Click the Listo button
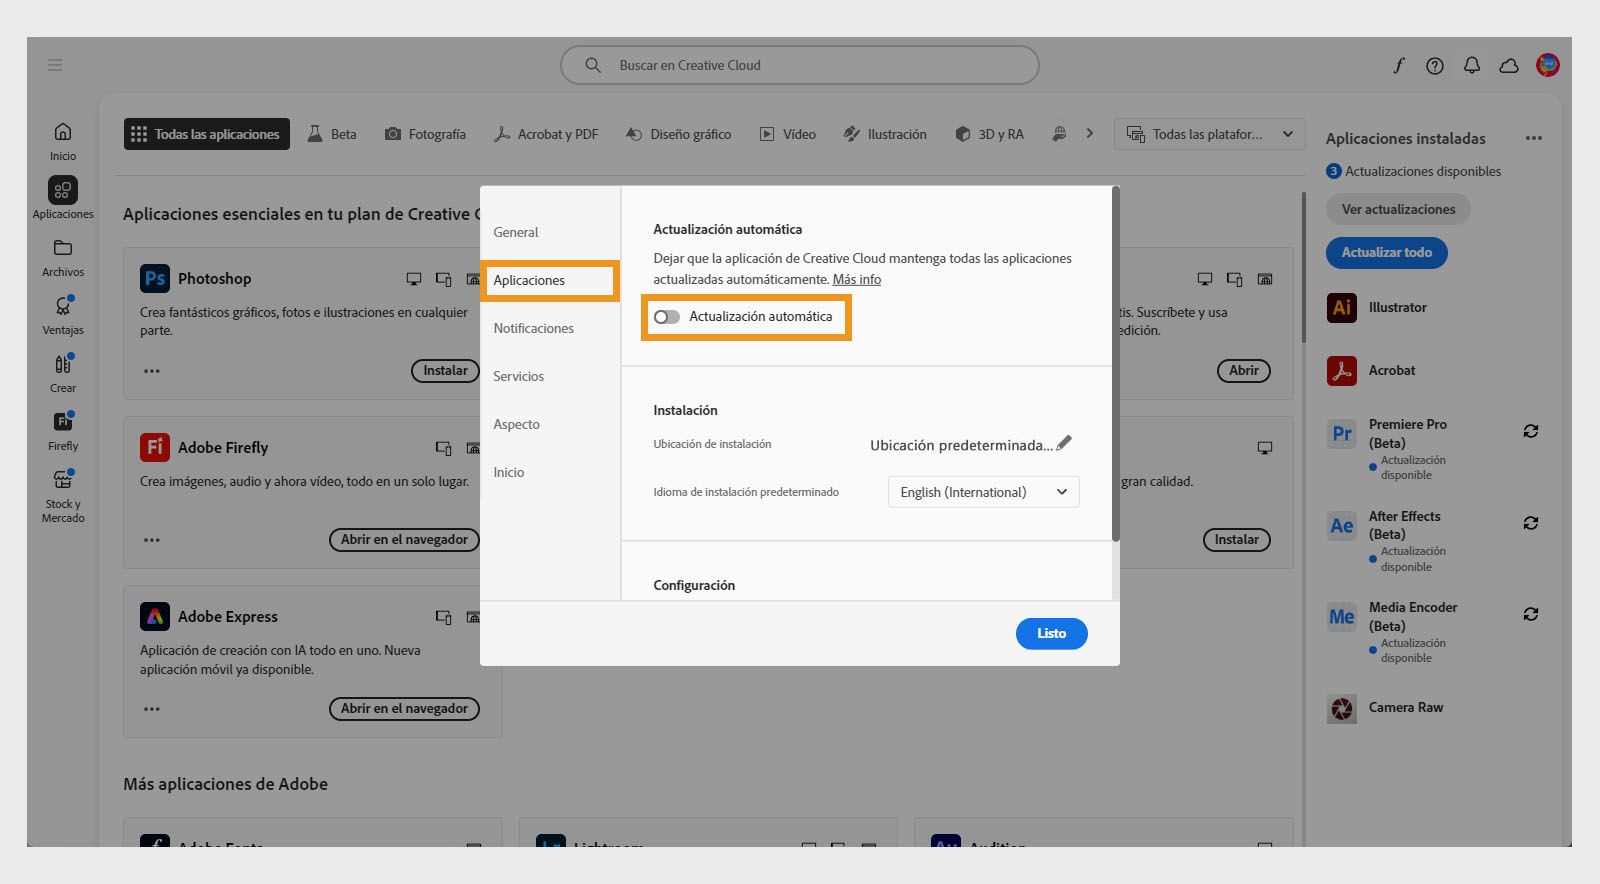 (x=1052, y=633)
